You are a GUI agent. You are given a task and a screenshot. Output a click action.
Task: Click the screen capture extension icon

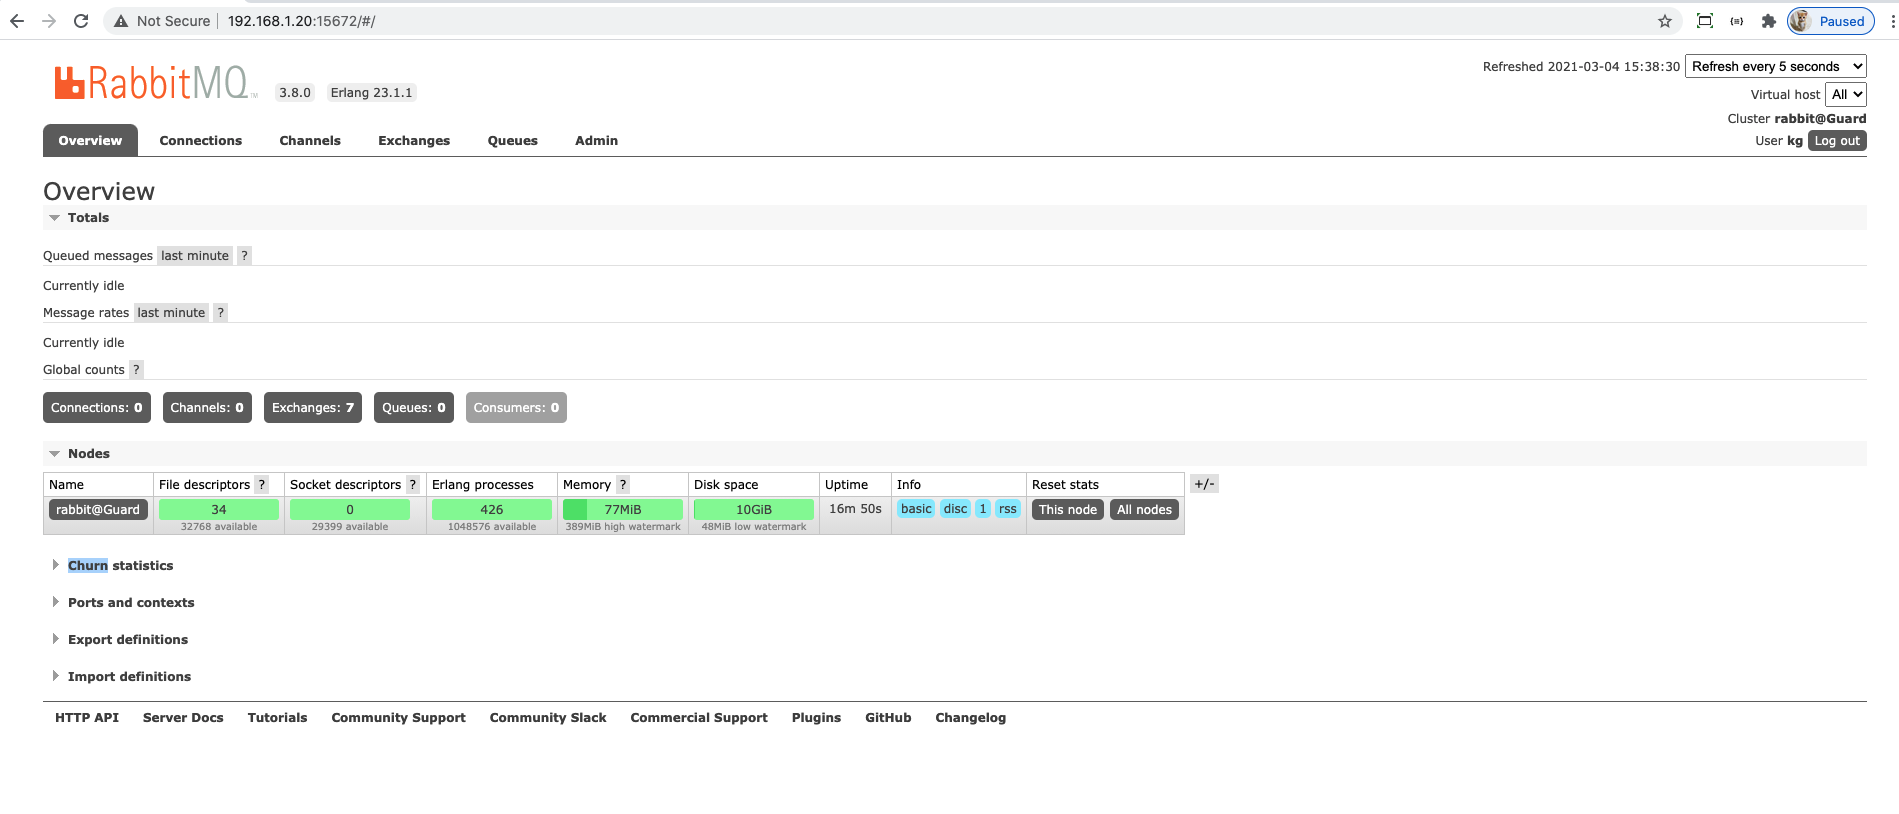[1705, 21]
